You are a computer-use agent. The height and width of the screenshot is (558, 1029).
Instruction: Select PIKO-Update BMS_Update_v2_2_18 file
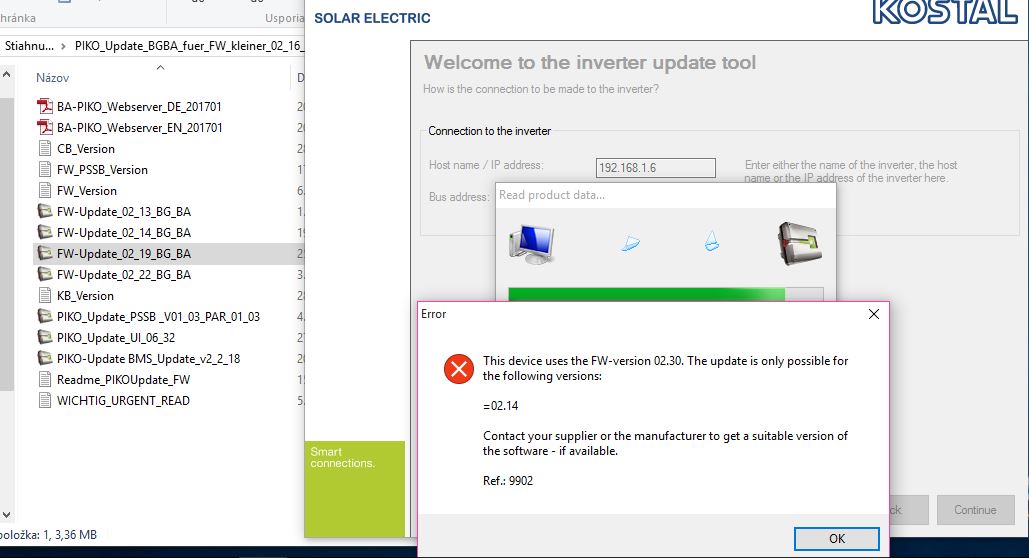148,358
